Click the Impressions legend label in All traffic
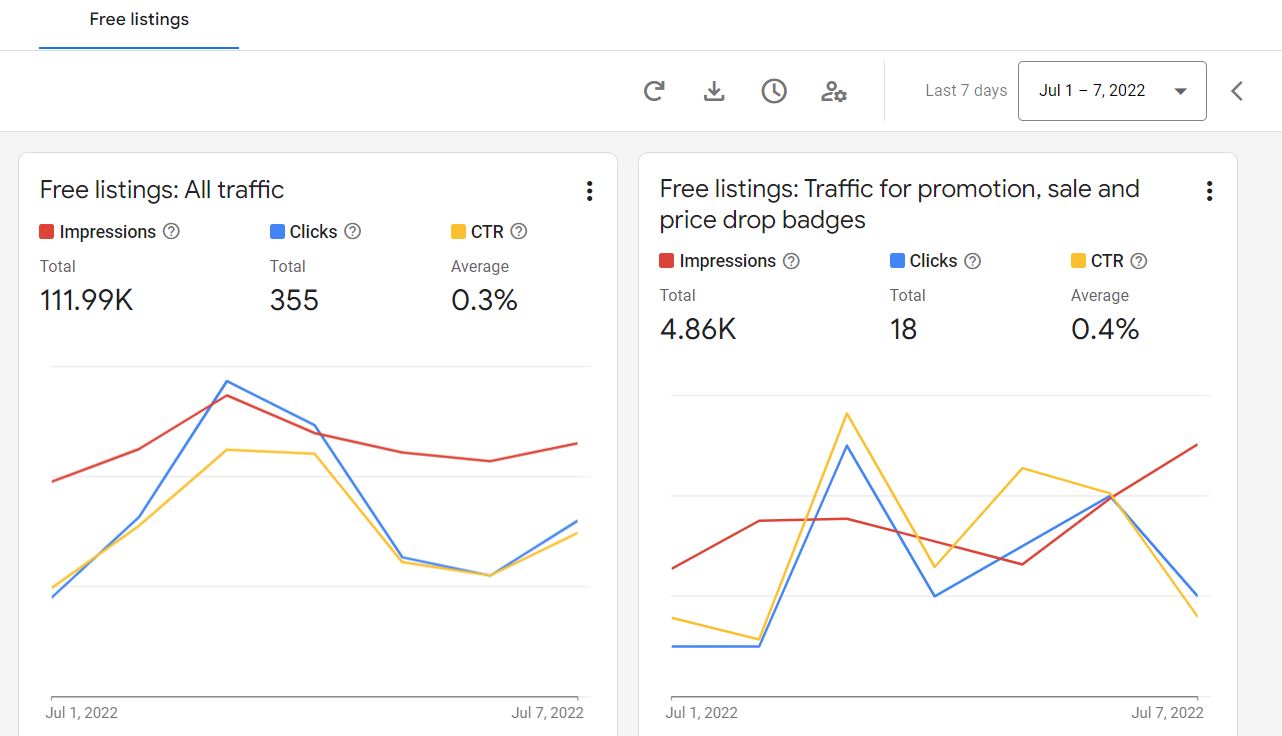This screenshot has height=736, width=1282. coord(108,232)
